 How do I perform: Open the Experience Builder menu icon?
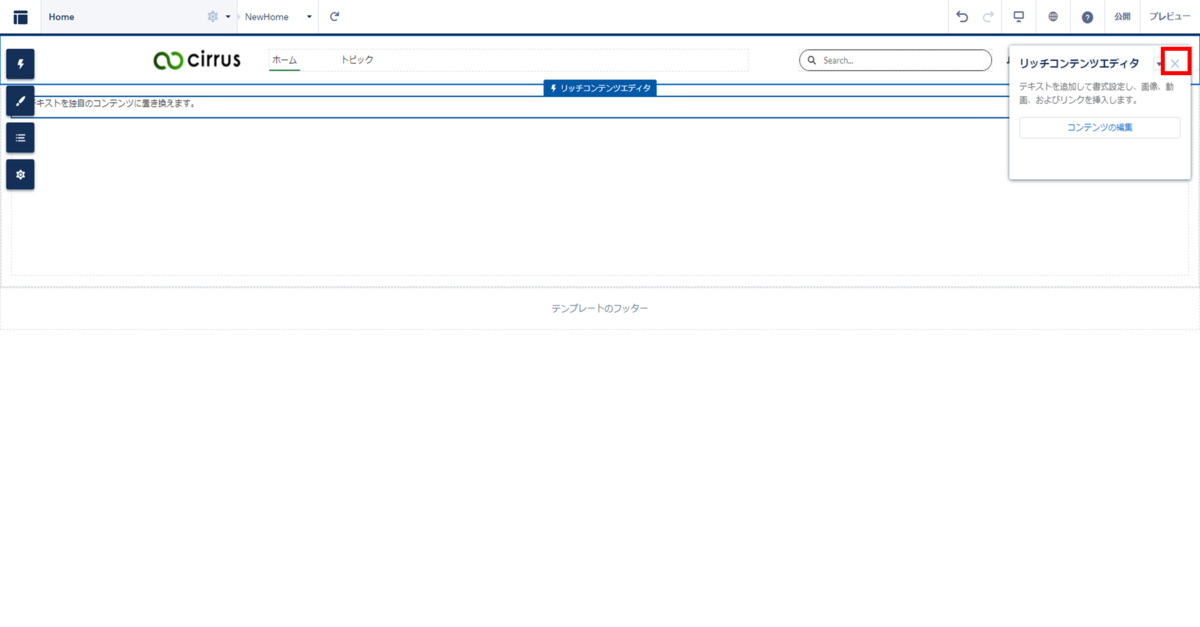click(x=20, y=17)
